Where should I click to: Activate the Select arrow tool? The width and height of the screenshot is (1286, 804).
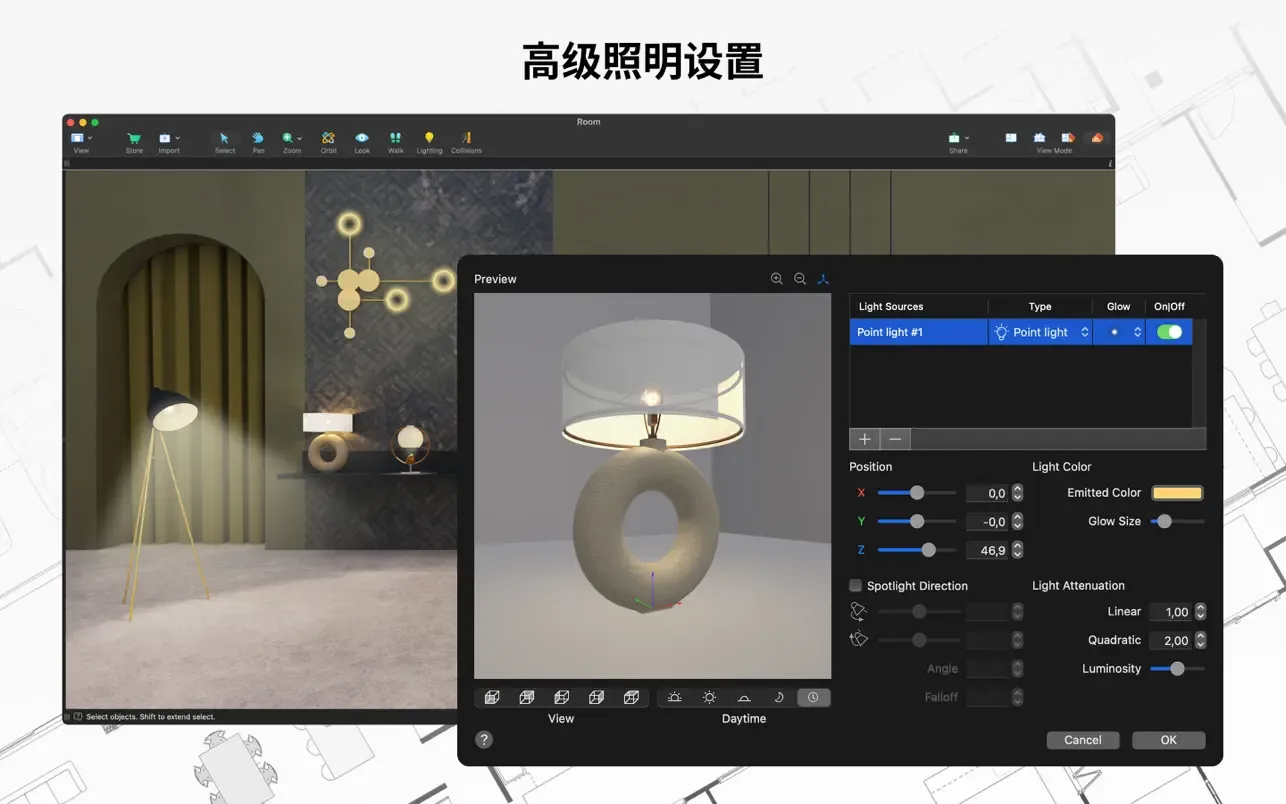click(224, 138)
